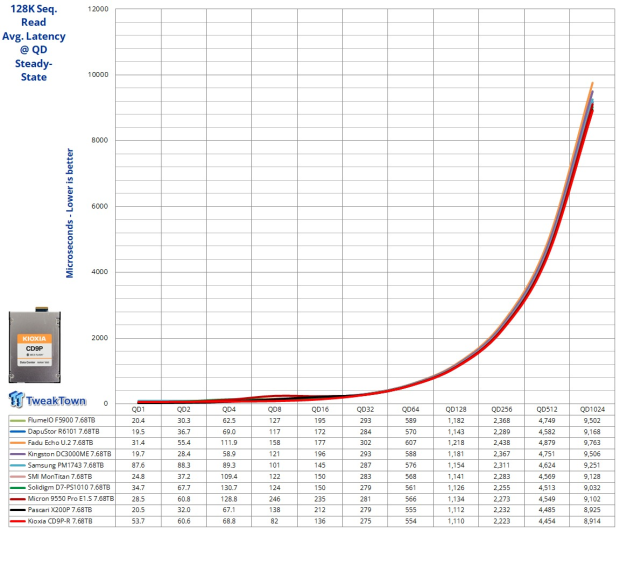Click Kioxia's QD1 value 53.7
This screenshot has width=620, height=568.
click(138, 521)
